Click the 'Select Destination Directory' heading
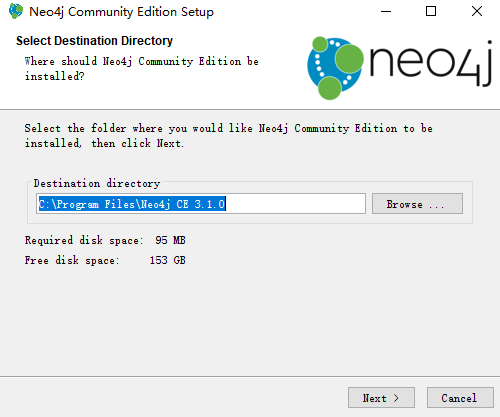Screen dimensions: 500x417 (x=94, y=41)
